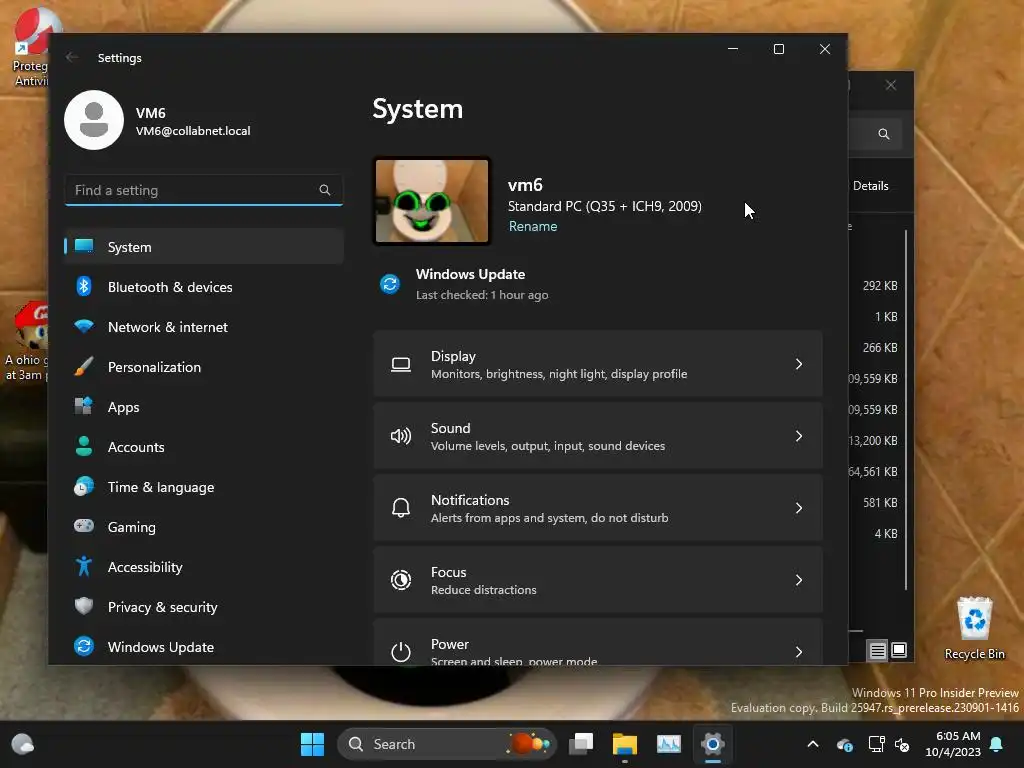Click the notification bell in the tray

point(997,744)
